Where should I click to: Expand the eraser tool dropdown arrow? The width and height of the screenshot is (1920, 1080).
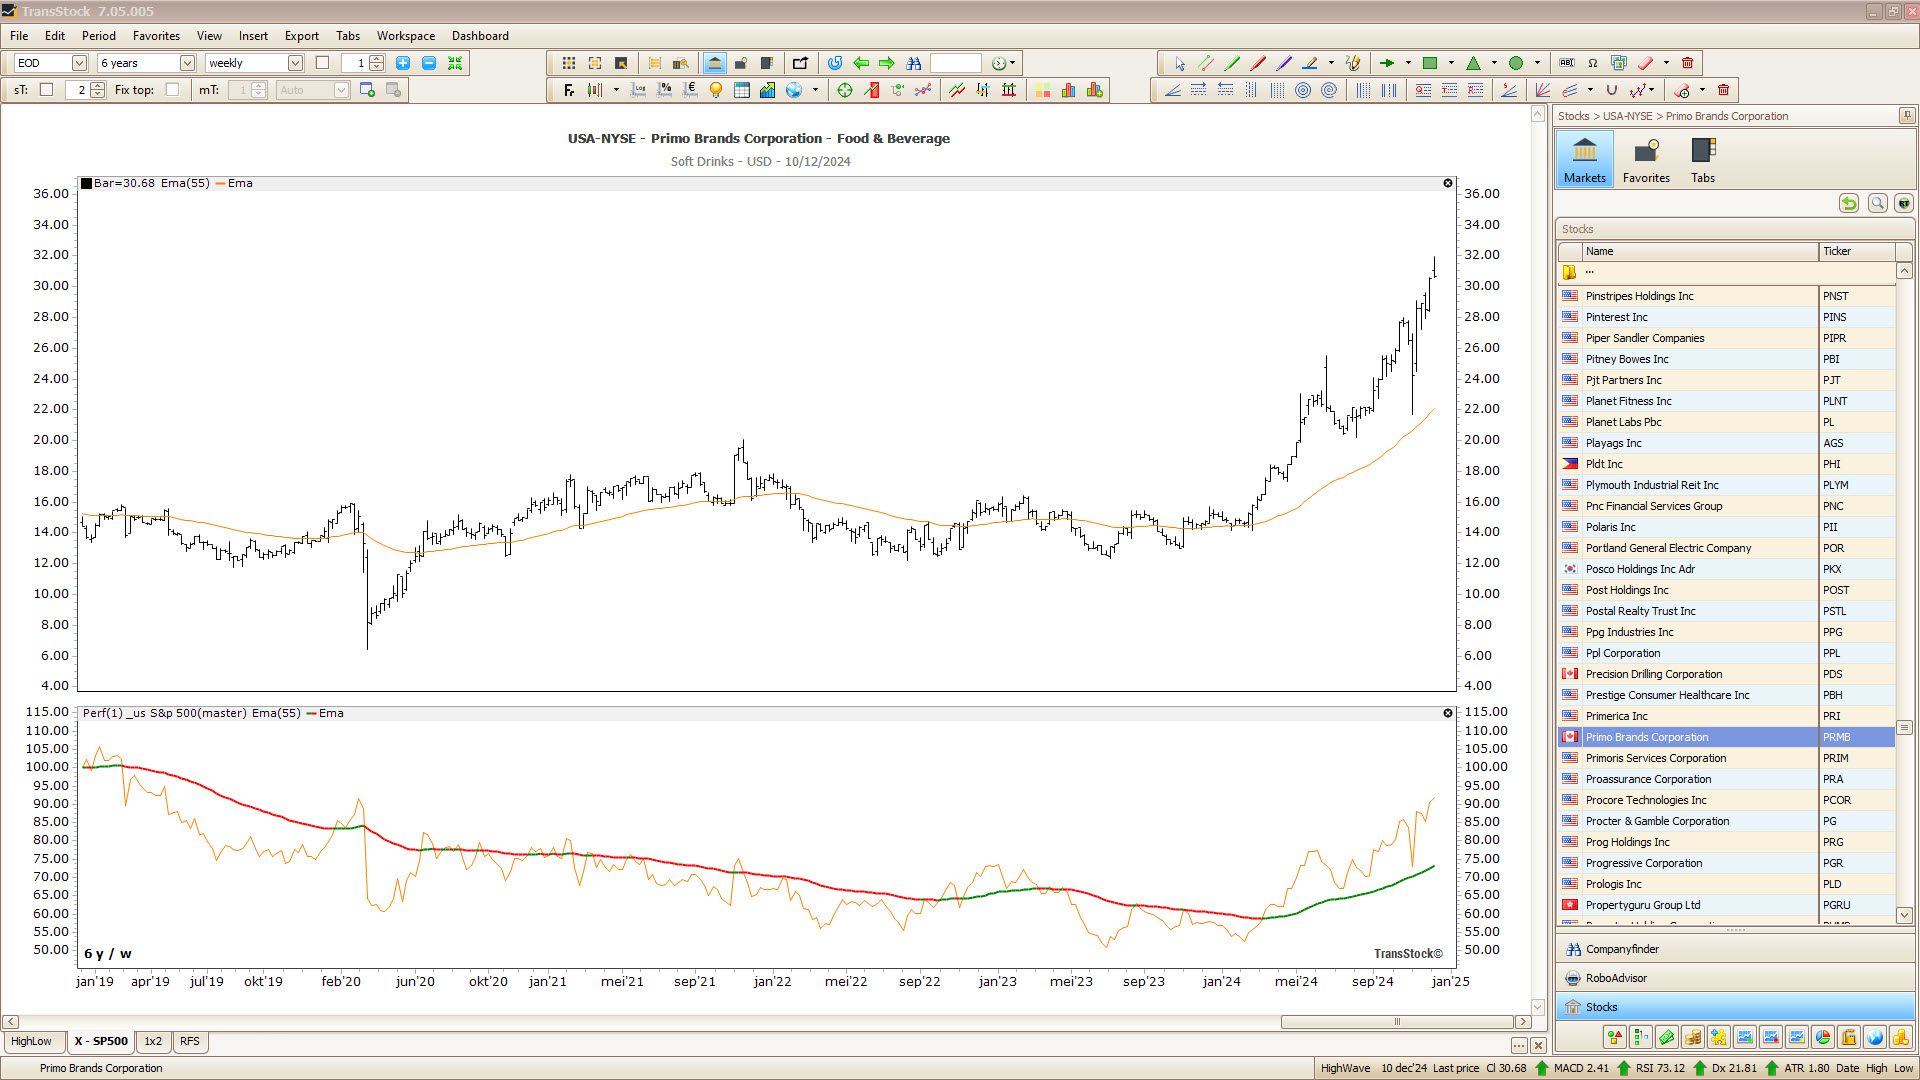(1666, 63)
